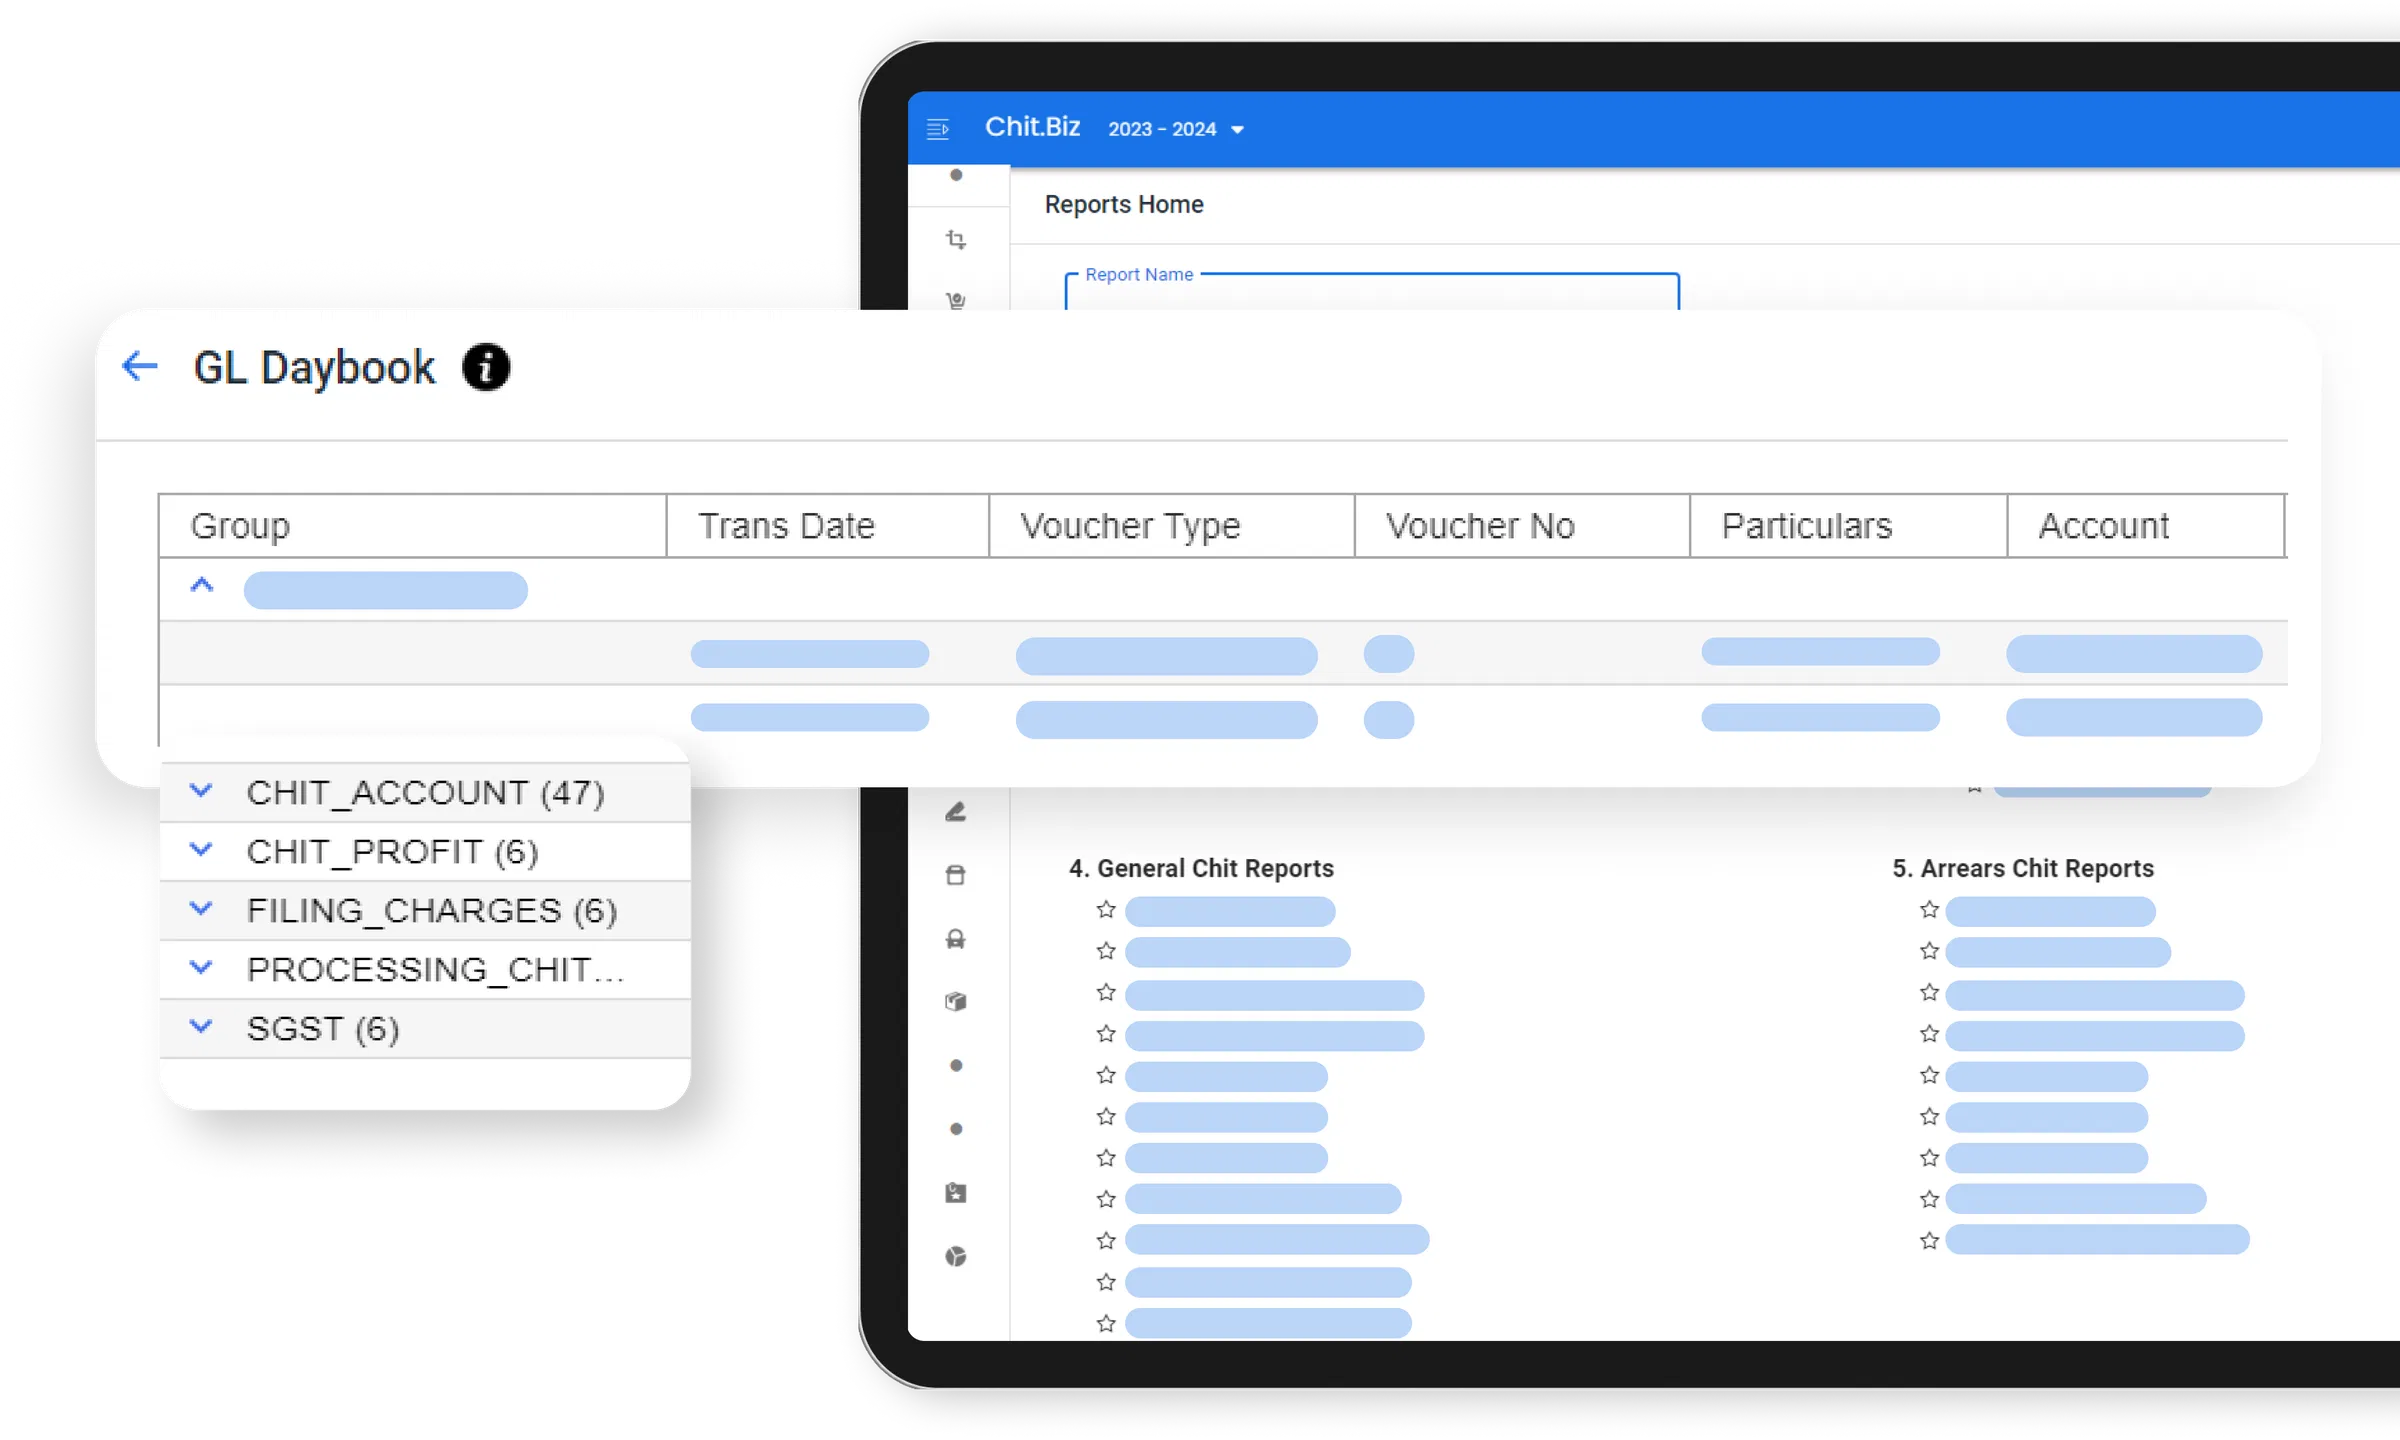2400x1440 pixels.
Task: Click the Group column header
Action: pyautogui.click(x=412, y=526)
